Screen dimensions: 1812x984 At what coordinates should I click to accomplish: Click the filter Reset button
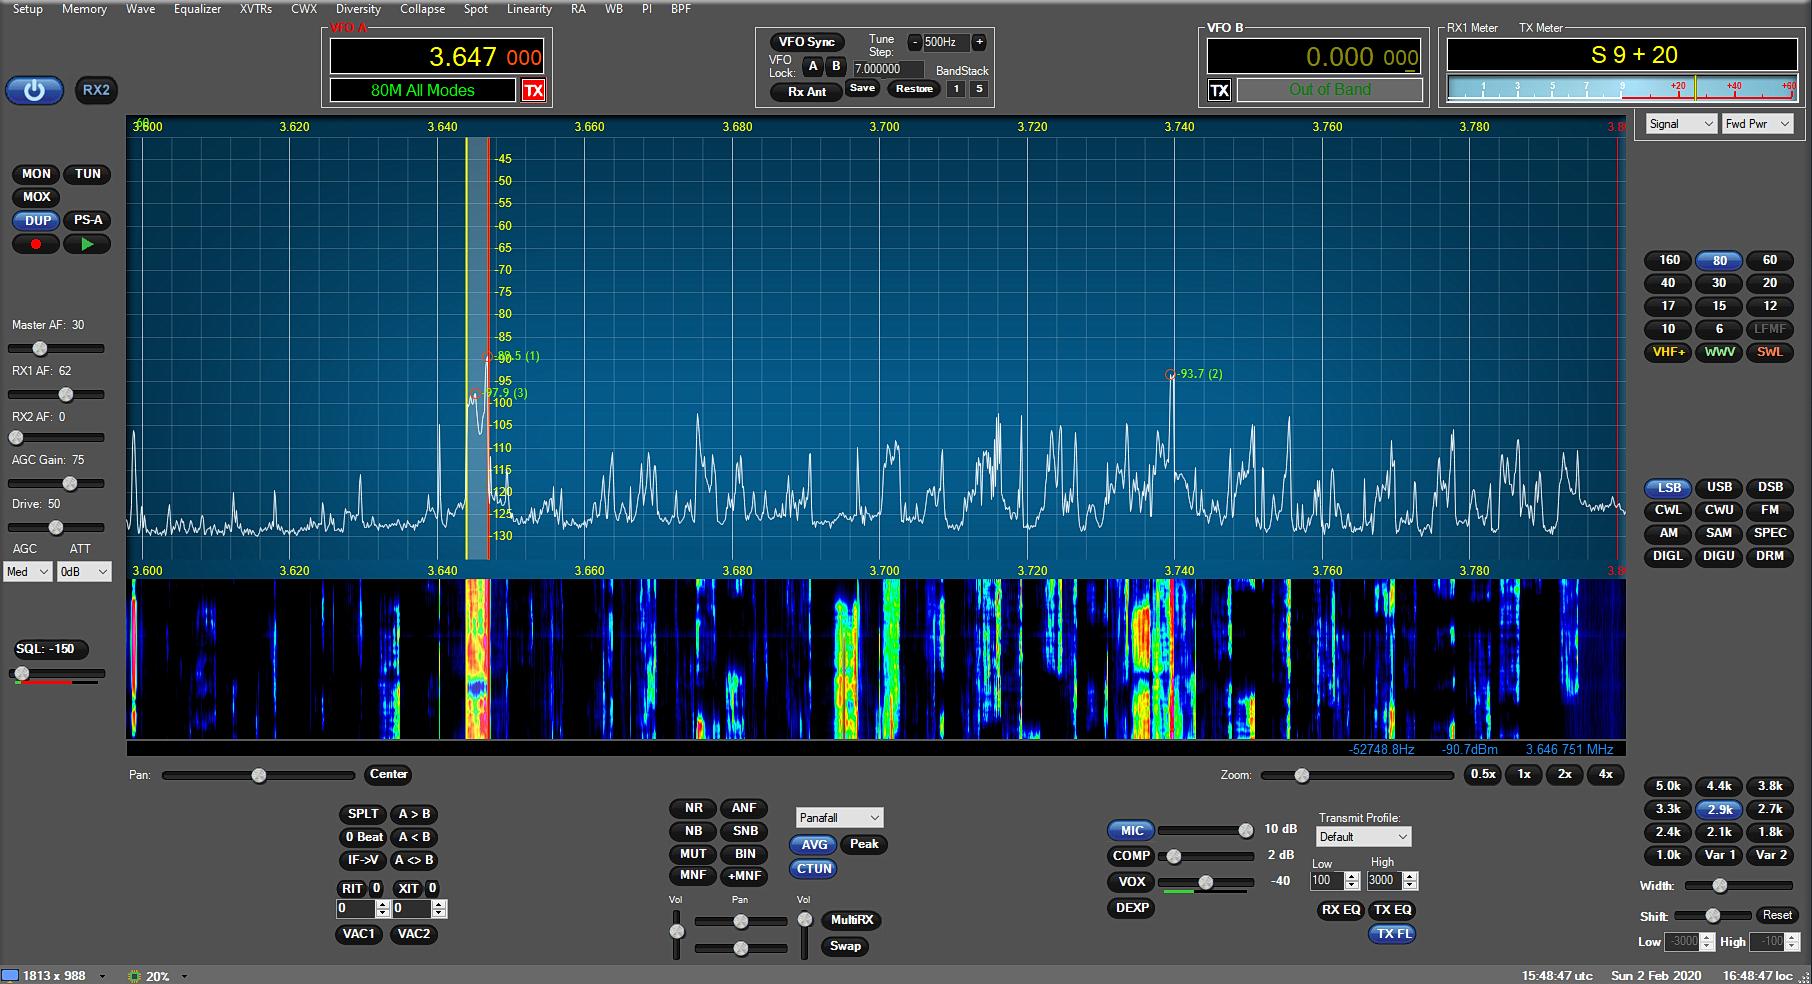coord(1777,915)
